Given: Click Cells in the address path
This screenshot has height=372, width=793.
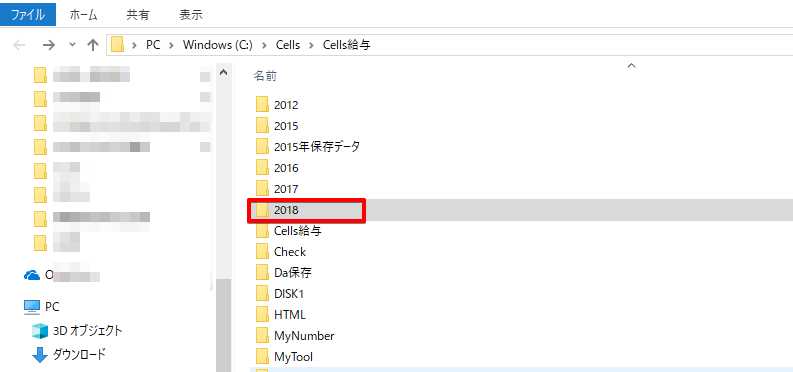Looking at the screenshot, I should pos(288,45).
